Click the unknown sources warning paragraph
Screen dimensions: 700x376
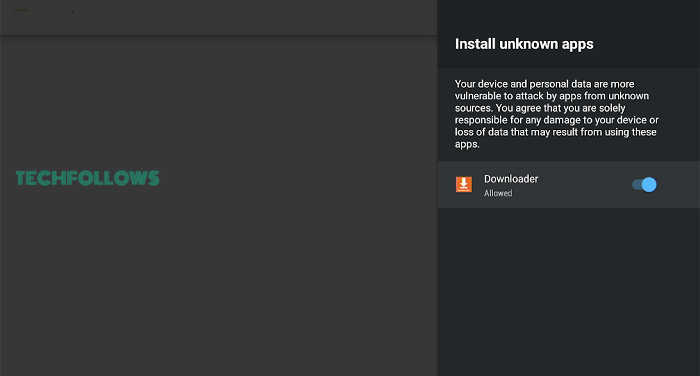click(x=557, y=114)
